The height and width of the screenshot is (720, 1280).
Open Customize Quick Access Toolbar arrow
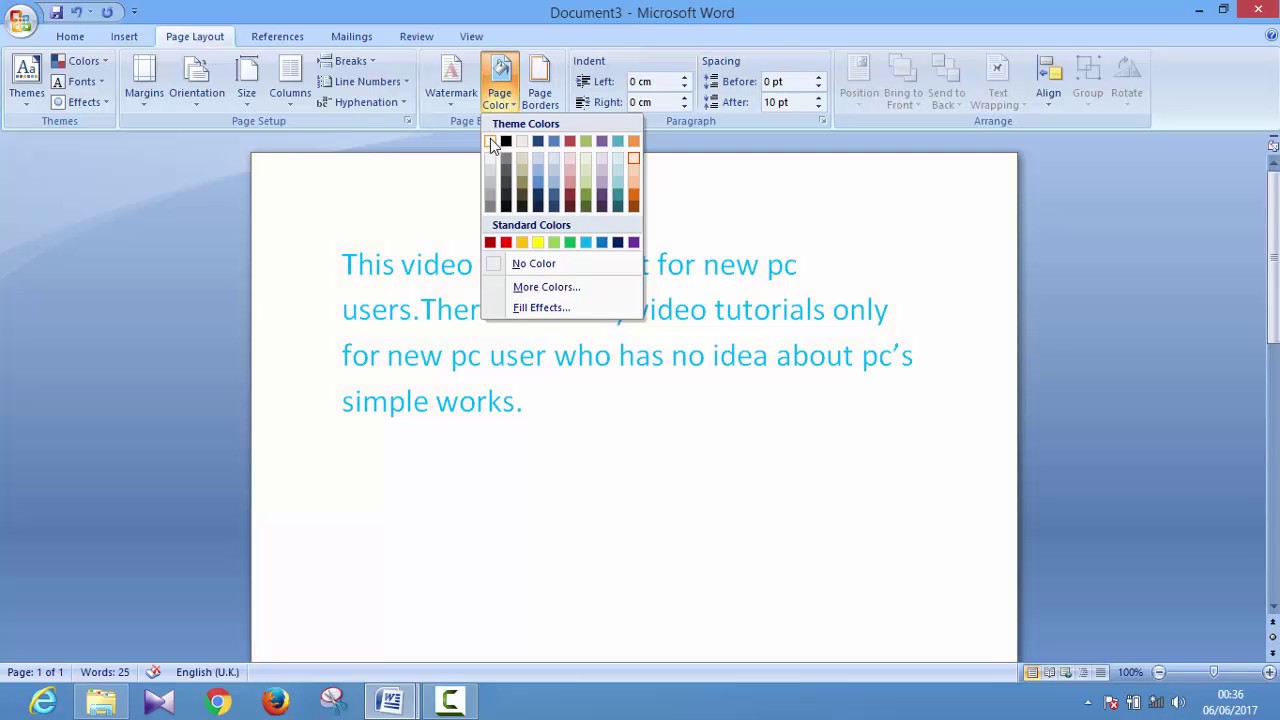pos(134,12)
